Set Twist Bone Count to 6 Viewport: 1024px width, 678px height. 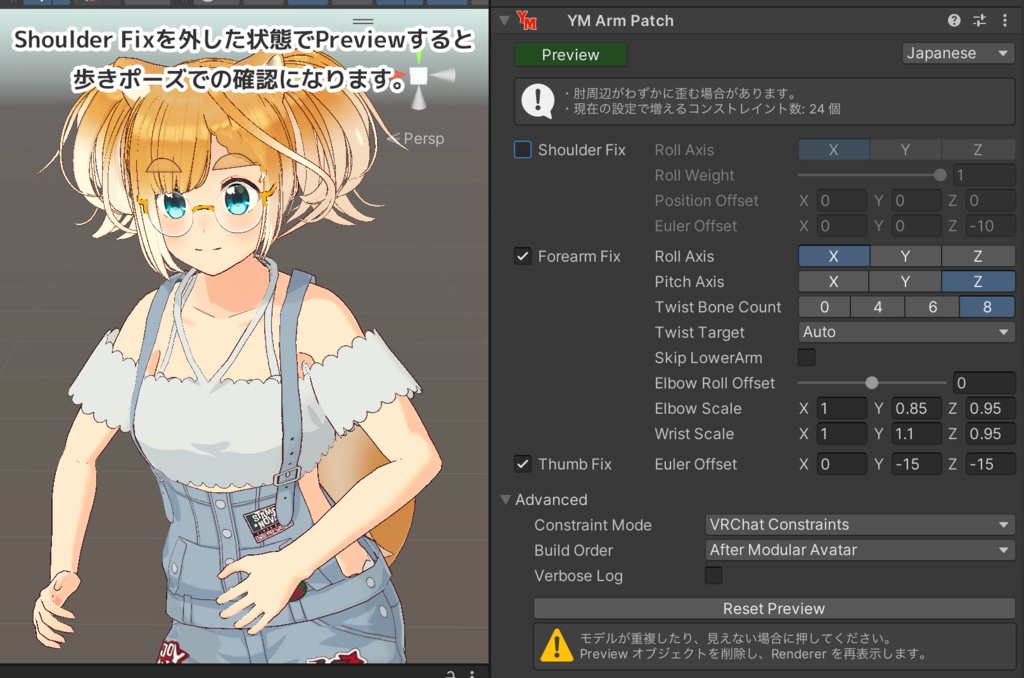(933, 307)
